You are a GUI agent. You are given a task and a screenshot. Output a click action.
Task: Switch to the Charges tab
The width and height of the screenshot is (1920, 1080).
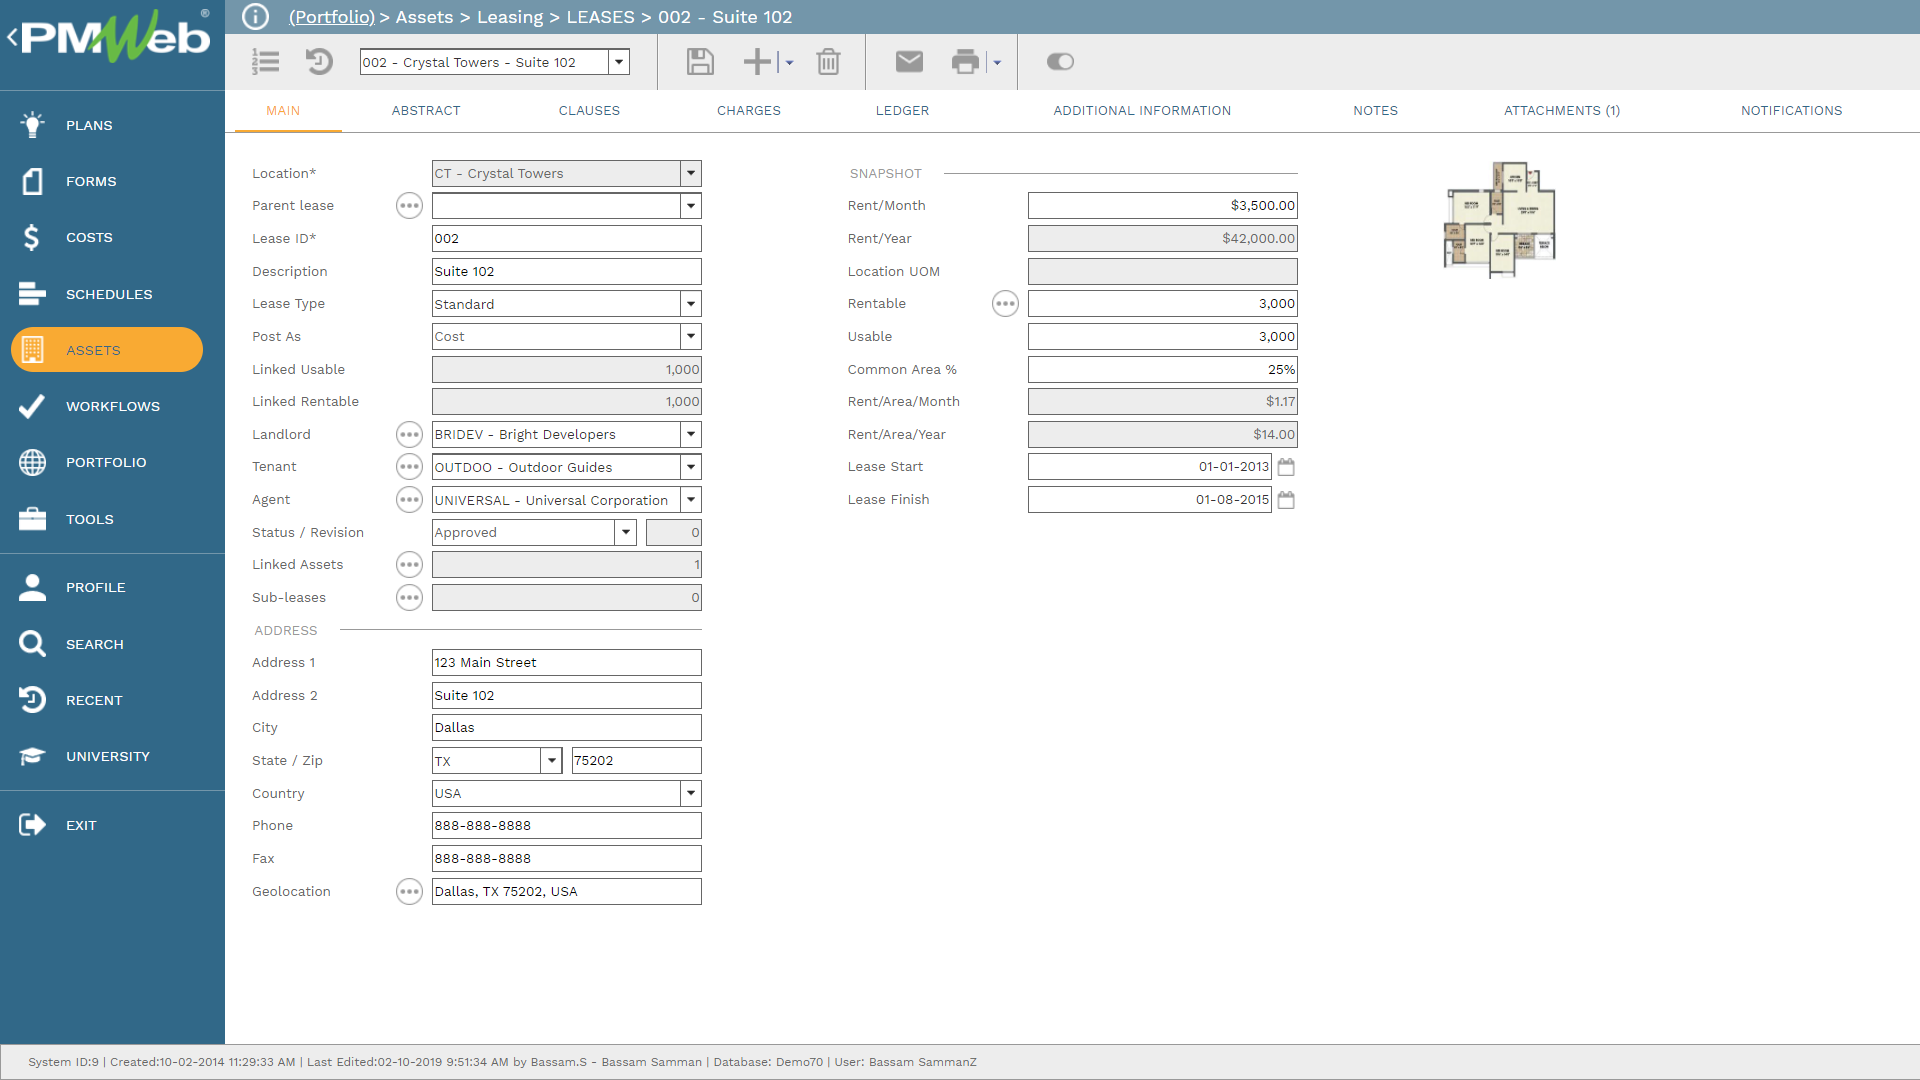[749, 111]
